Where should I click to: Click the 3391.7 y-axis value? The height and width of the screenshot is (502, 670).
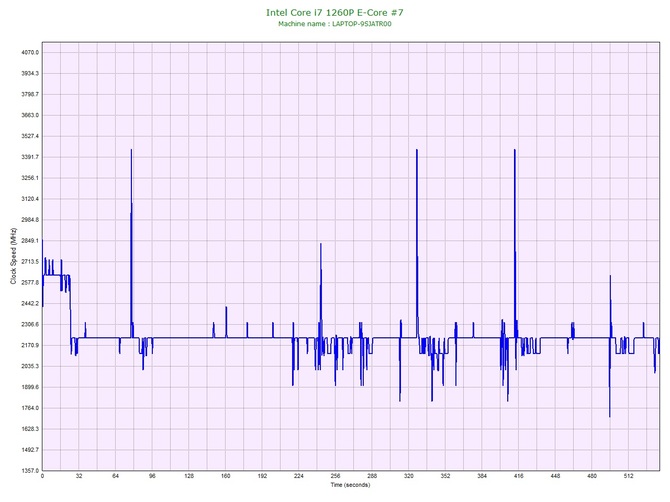[x=30, y=157]
